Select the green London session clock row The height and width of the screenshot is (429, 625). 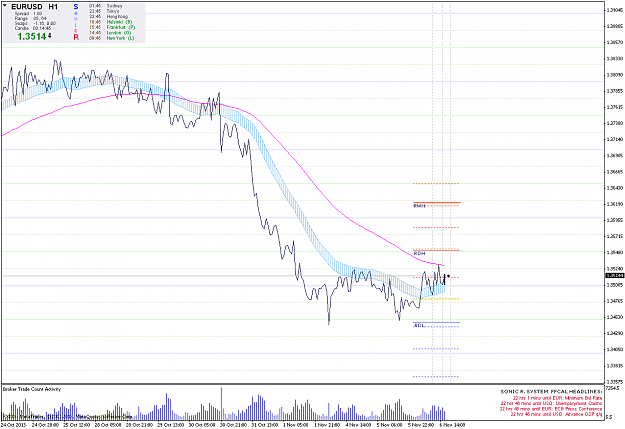click(x=110, y=33)
